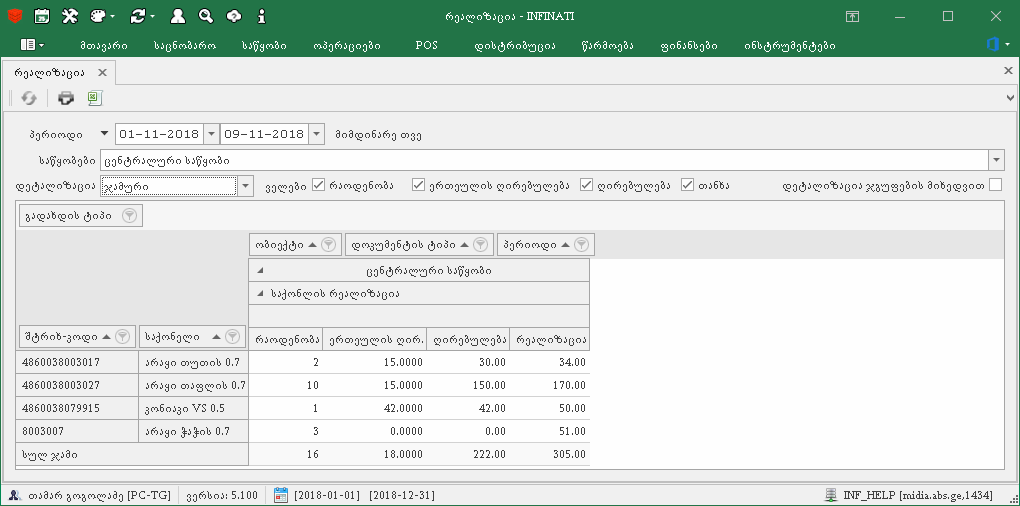Image resolution: width=1020 pixels, height=506 pixels.
Task: Enable დეტალიზაცია ჯგუფების მიხედვით checkbox
Action: click(995, 185)
